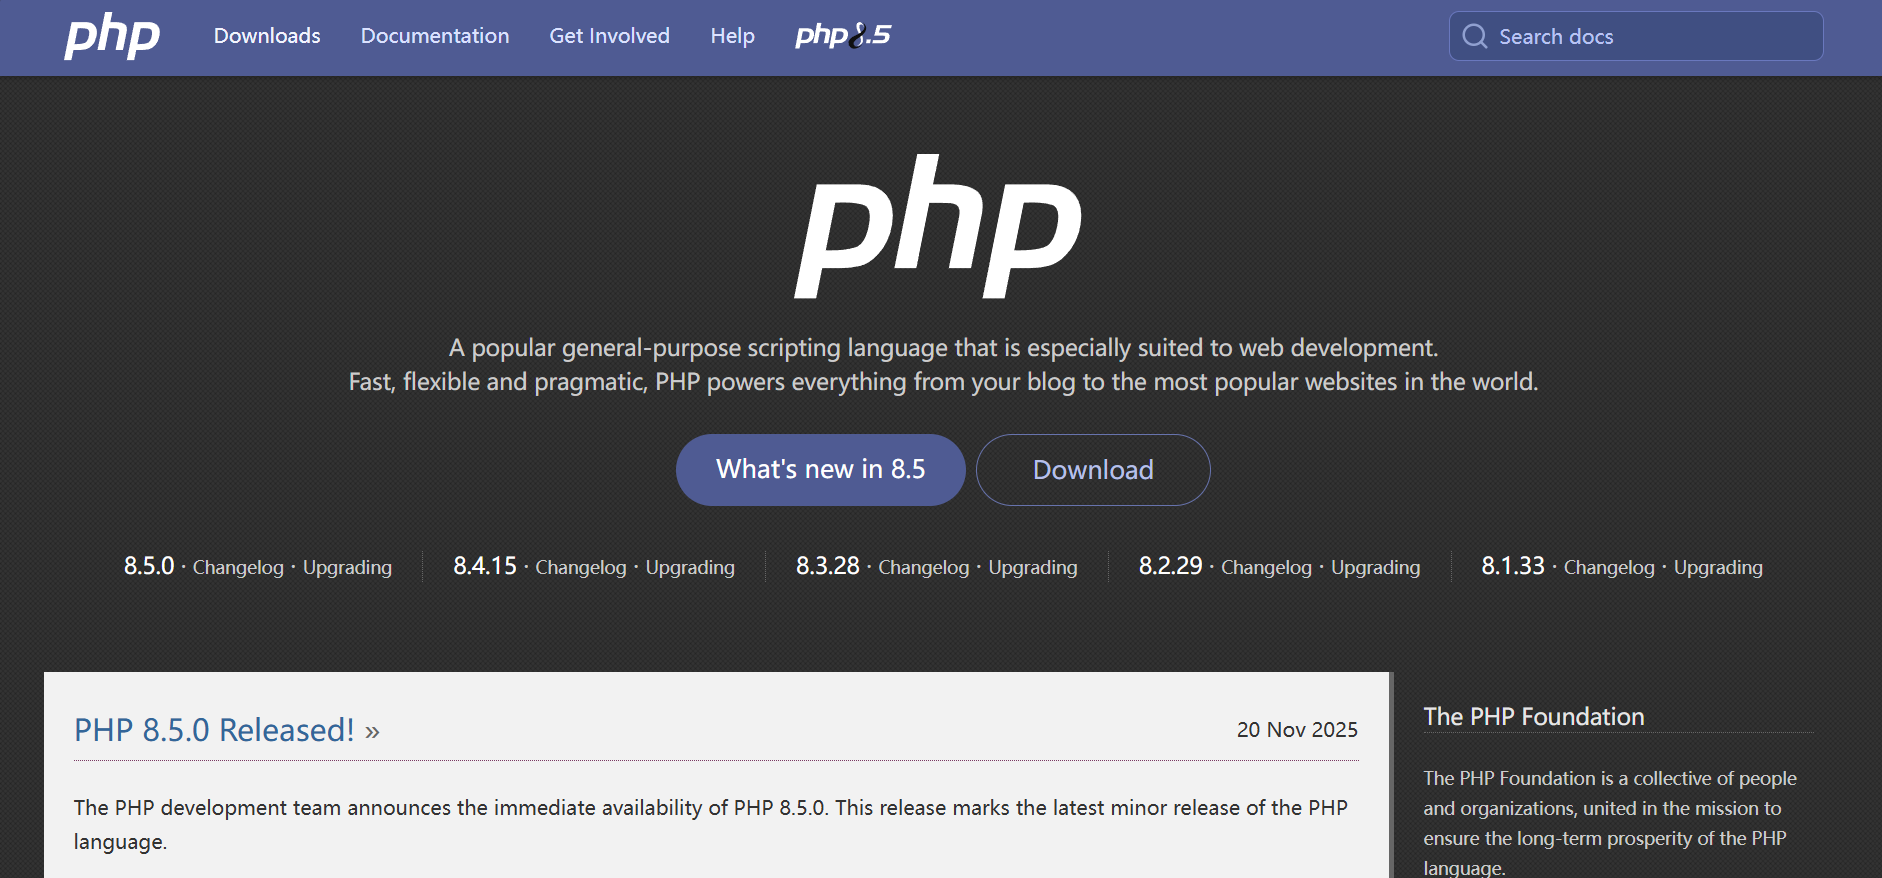Screen dimensions: 1882x878
Task: Open the 8.4.15 version link
Action: click(x=485, y=566)
